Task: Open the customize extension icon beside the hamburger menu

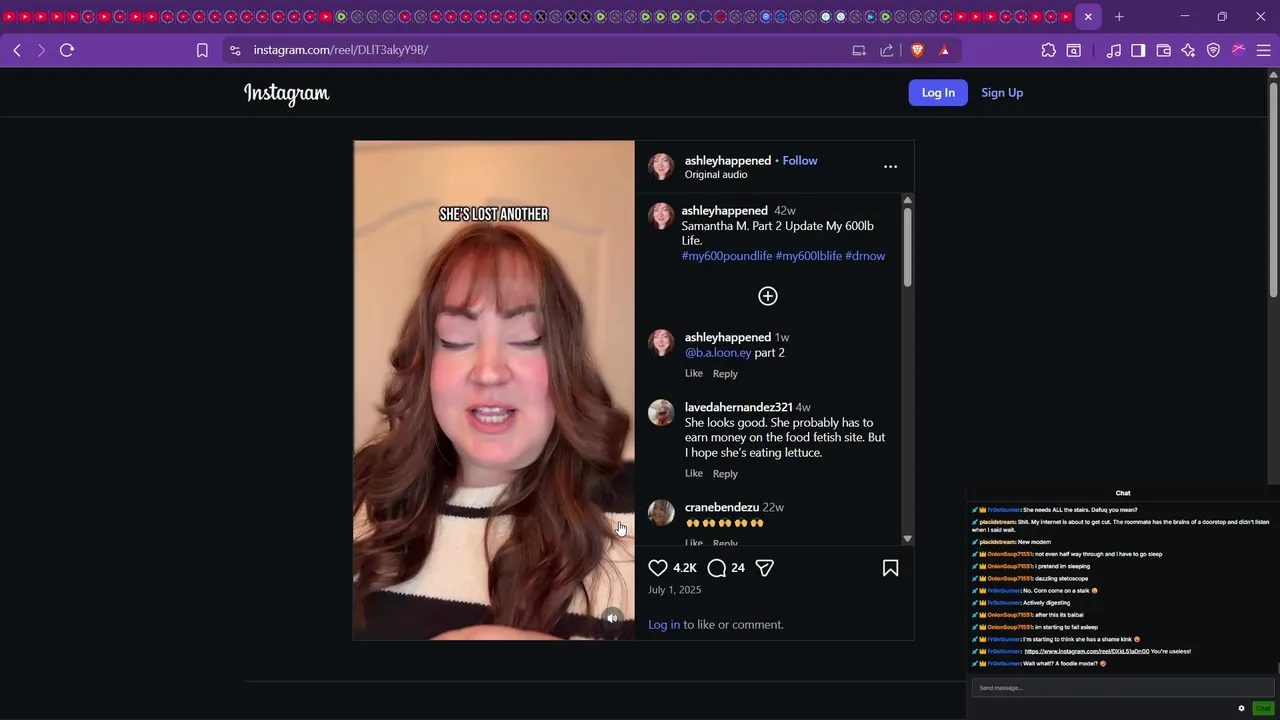Action: coord(1238,50)
